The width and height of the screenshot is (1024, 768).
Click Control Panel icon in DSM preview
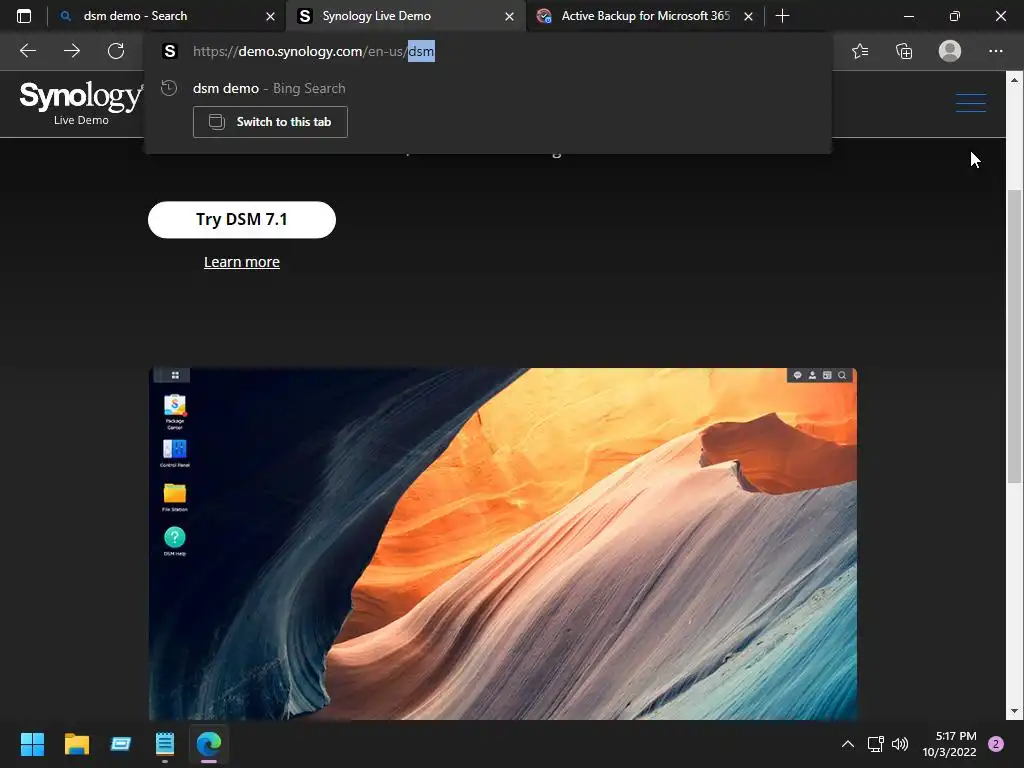pyautogui.click(x=174, y=453)
